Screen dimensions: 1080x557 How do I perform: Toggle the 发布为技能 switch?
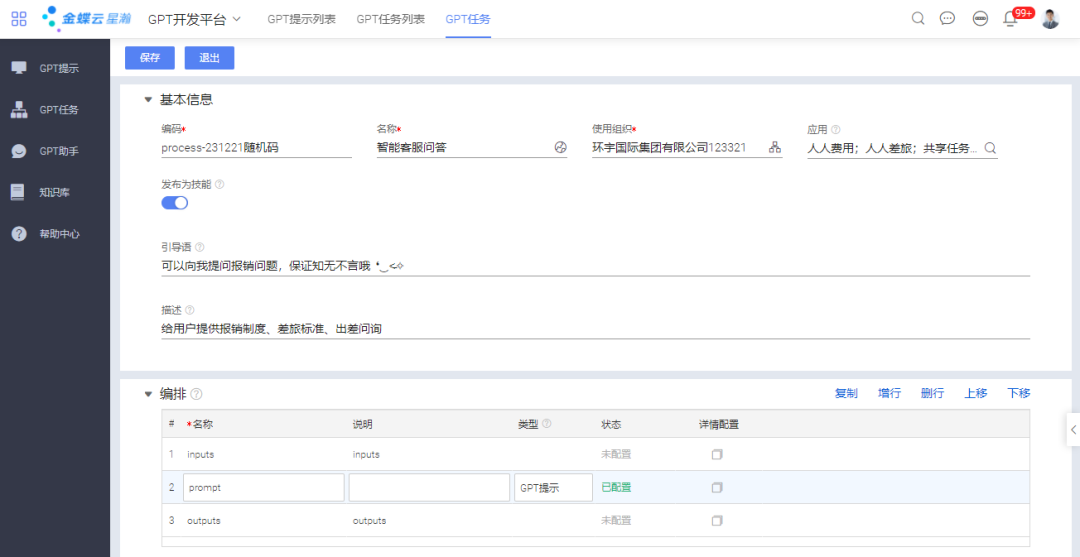tap(174, 202)
